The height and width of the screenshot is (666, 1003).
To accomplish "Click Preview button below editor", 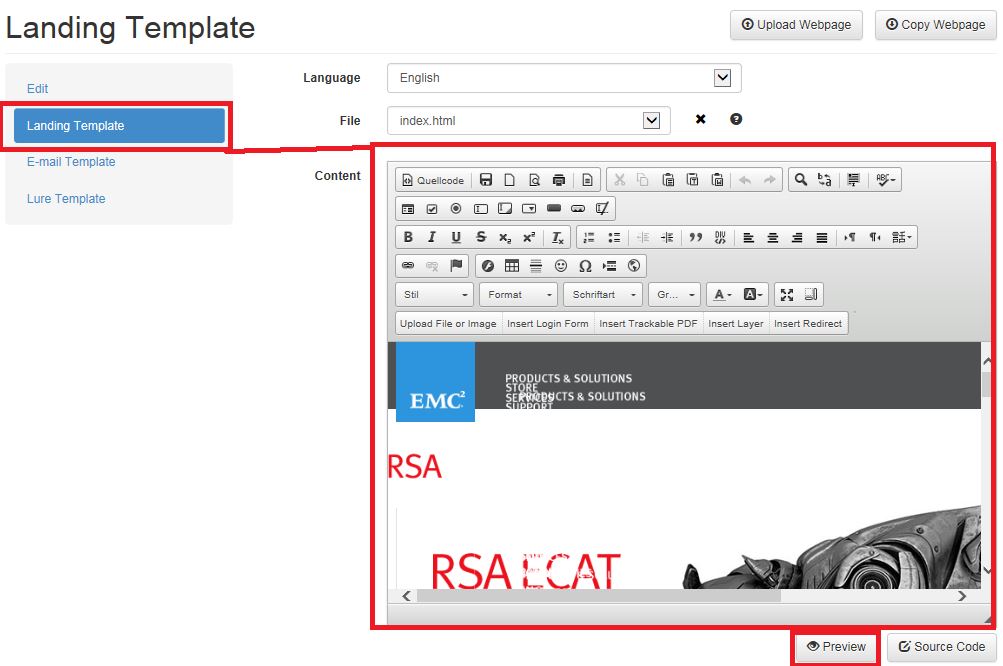I will coord(837,647).
